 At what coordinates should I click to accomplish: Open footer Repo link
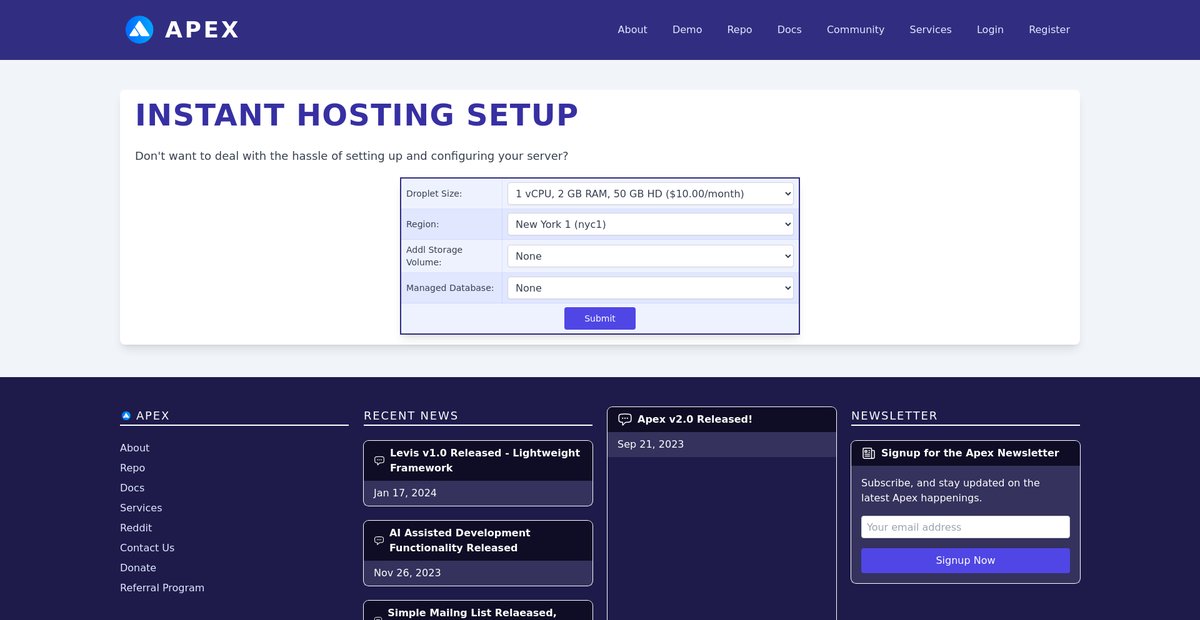[132, 468]
